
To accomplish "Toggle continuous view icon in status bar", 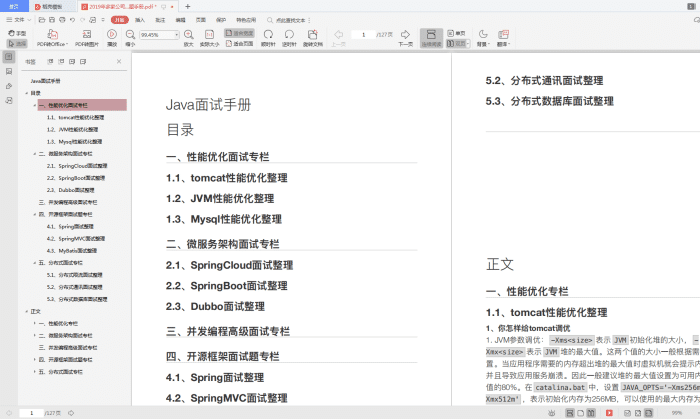I will [x=570, y=413].
